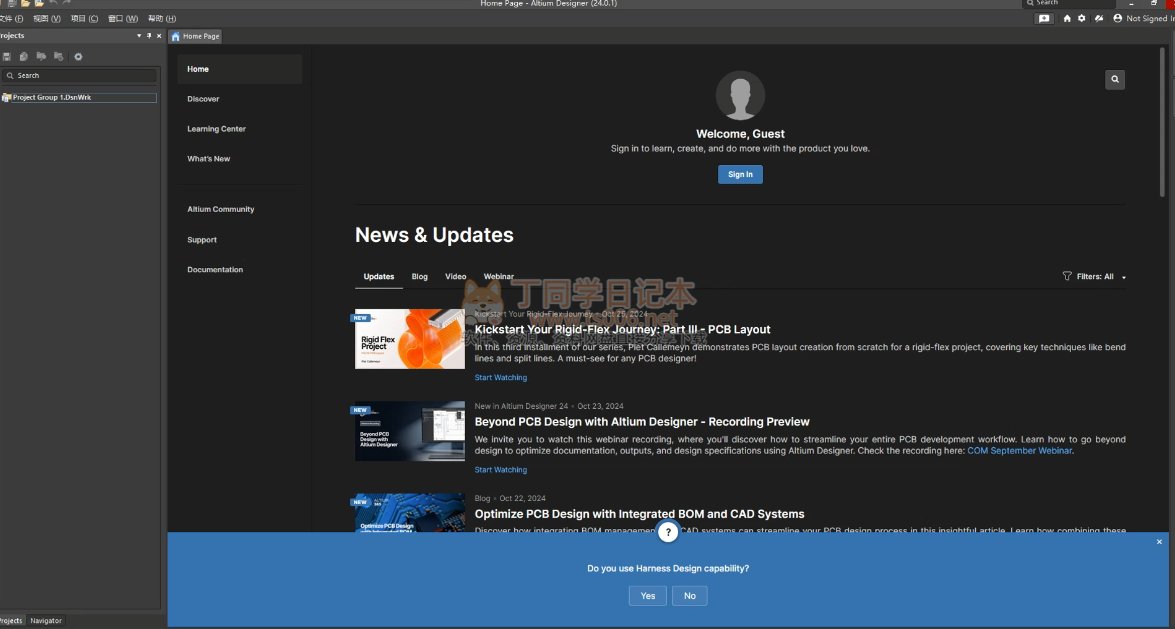Click the folder with arrow icon in Projects toolbar
The image size is (1175, 629).
tap(41, 56)
